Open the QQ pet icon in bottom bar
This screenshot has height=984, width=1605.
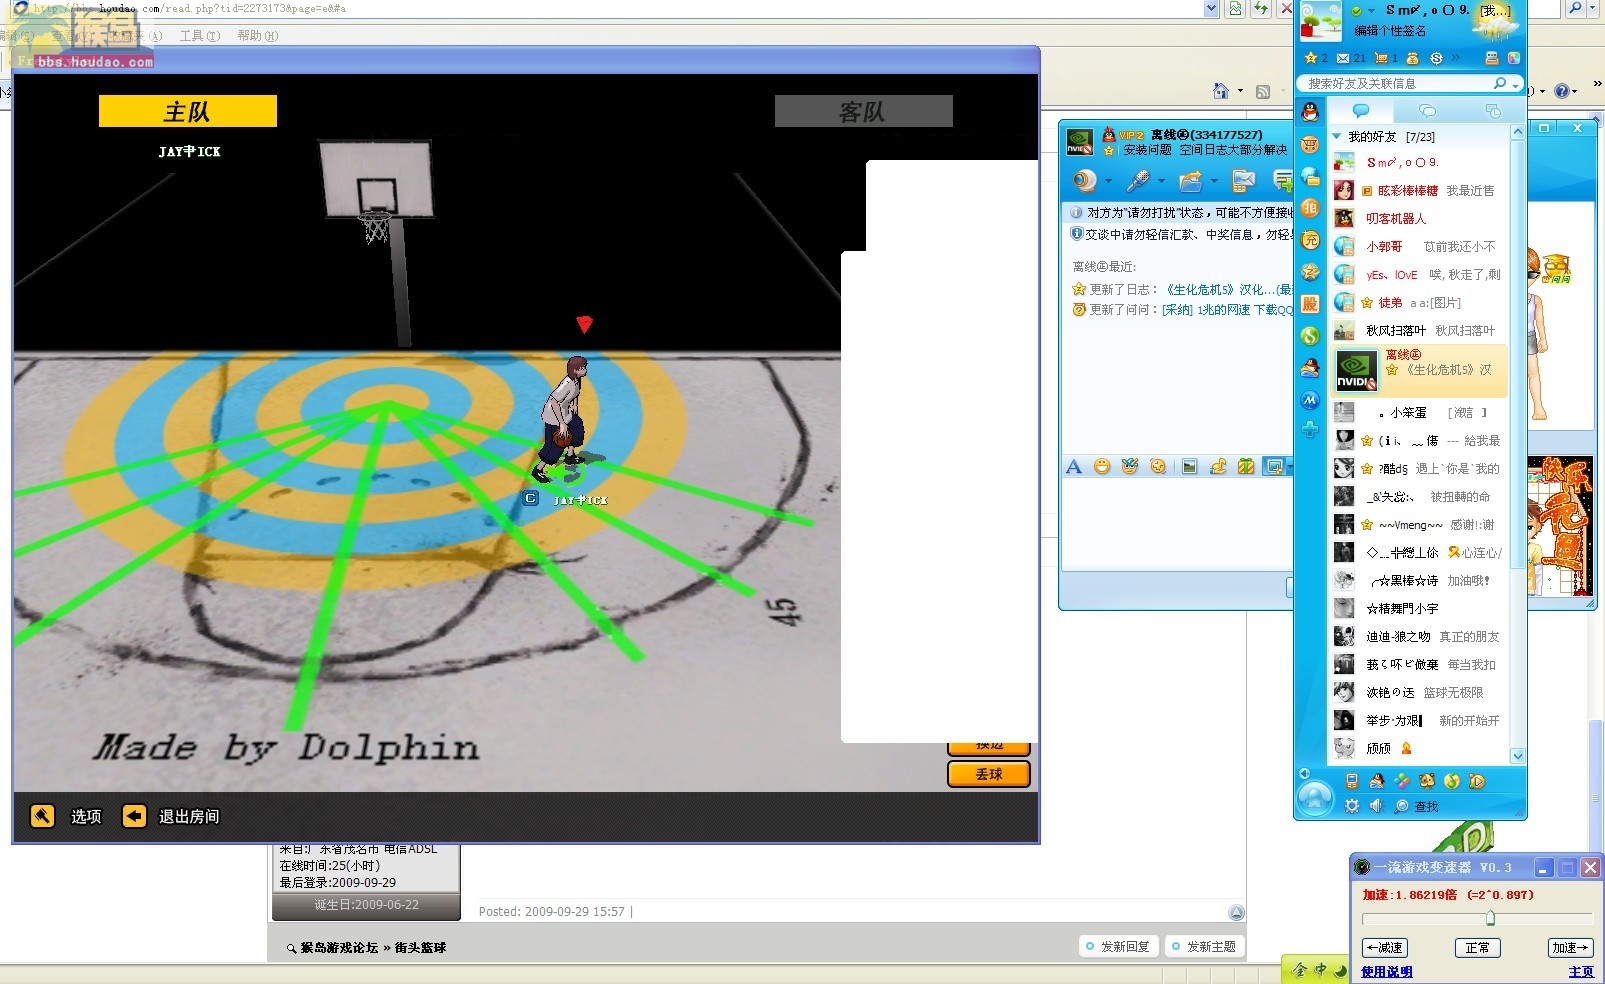coord(1426,781)
